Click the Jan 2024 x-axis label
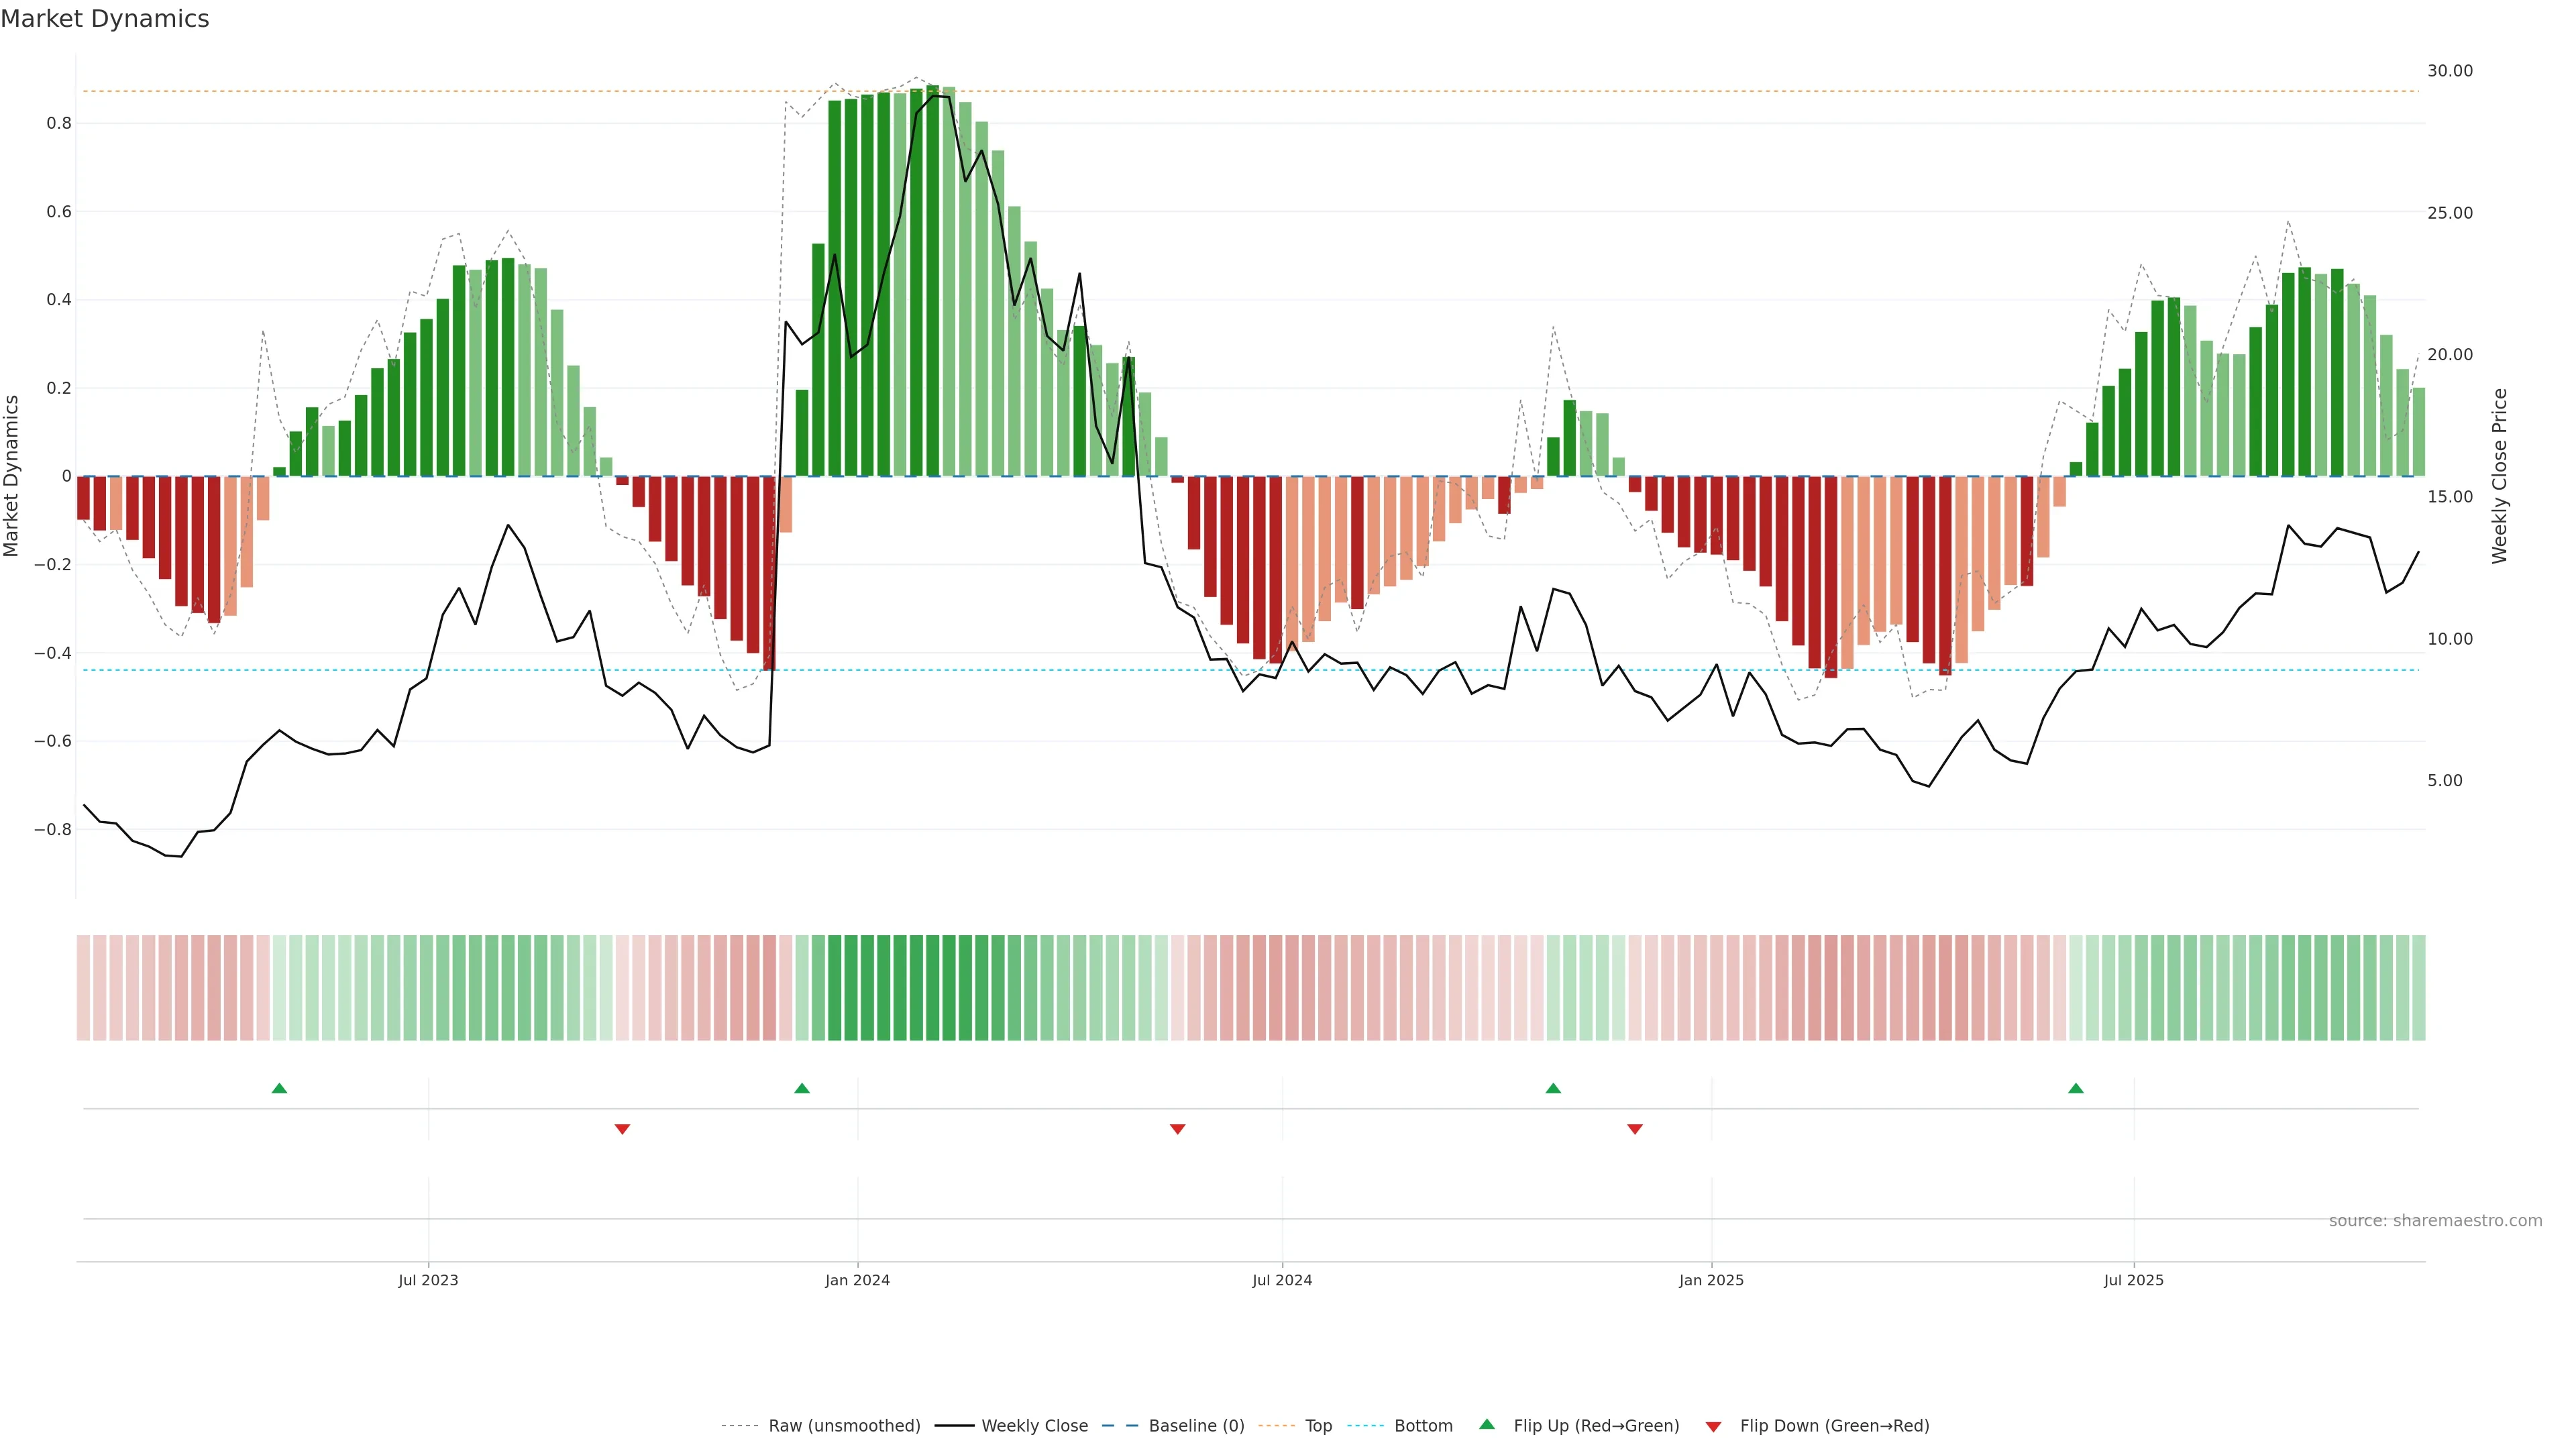The image size is (2576, 1449). click(x=857, y=1280)
